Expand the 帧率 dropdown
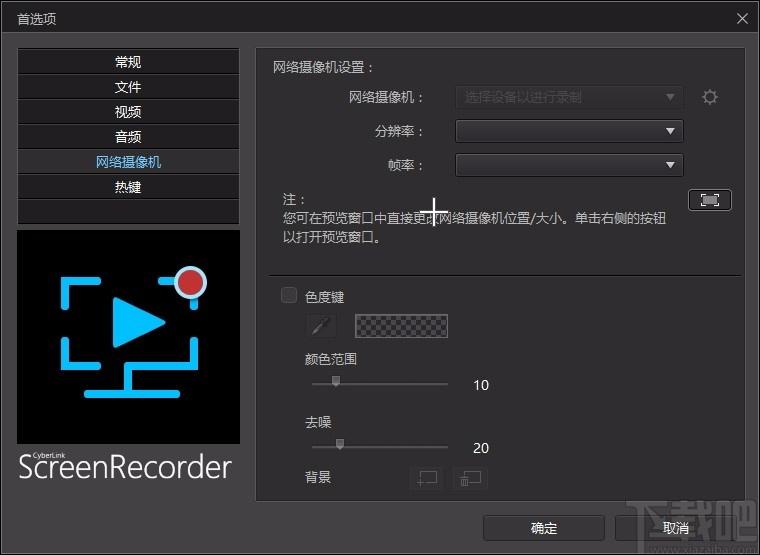Screen dimensions: 760x555 point(569,165)
